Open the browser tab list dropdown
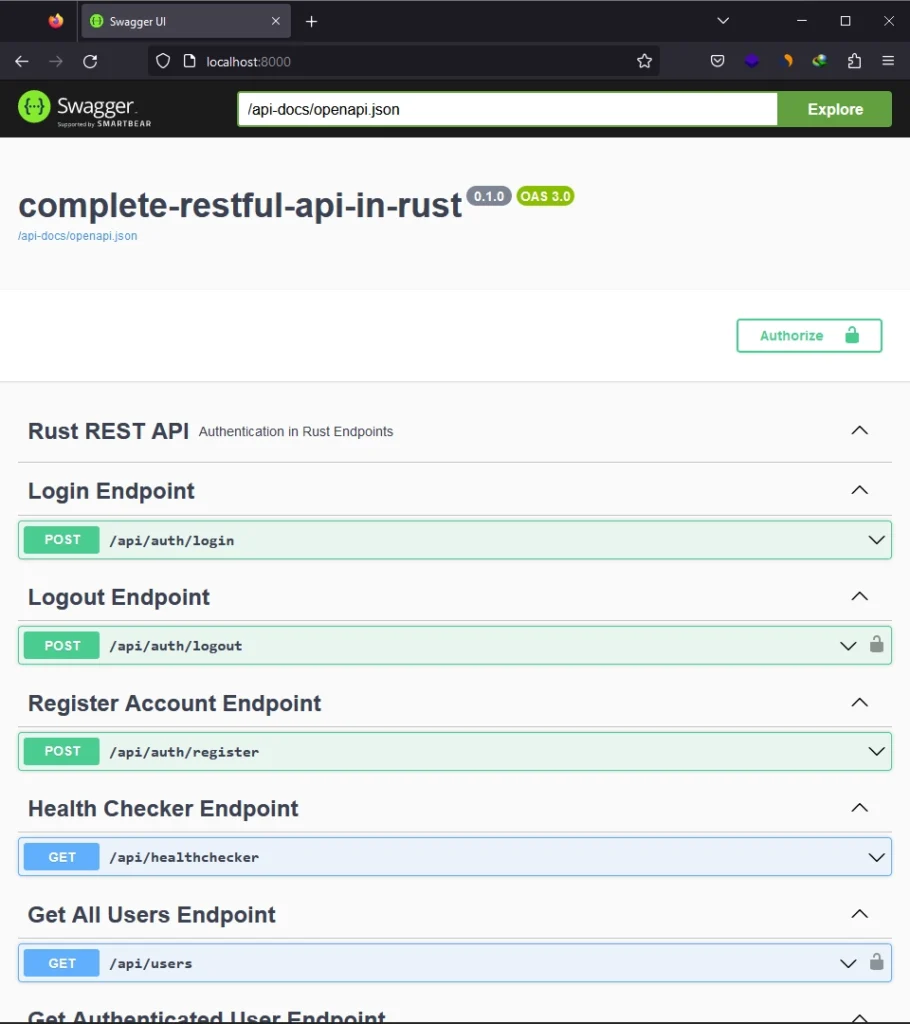 pos(723,20)
